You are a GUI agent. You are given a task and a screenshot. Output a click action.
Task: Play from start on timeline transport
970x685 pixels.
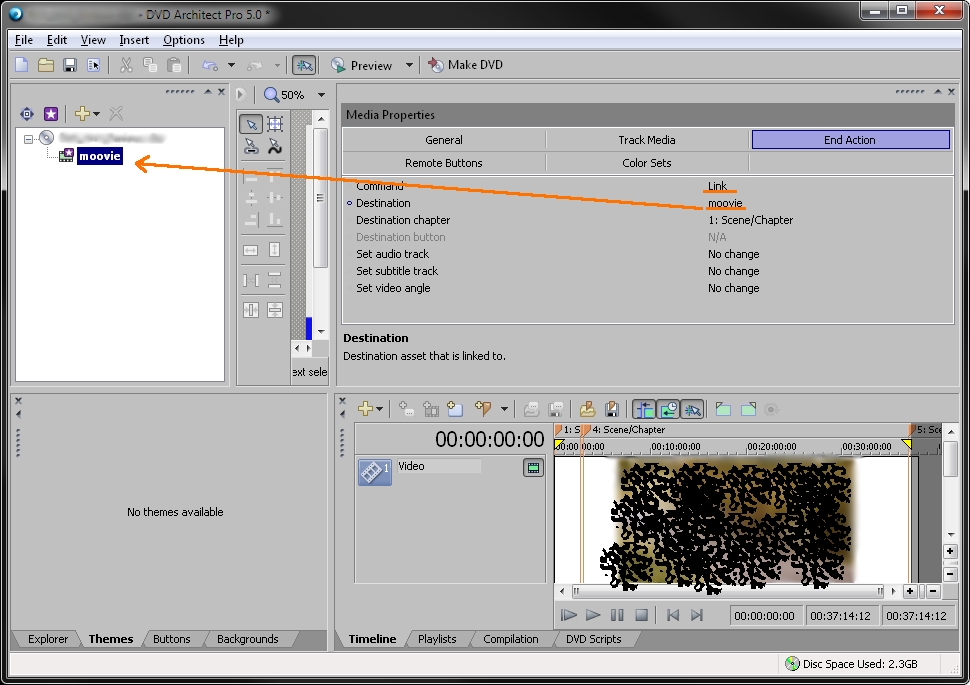click(x=569, y=615)
